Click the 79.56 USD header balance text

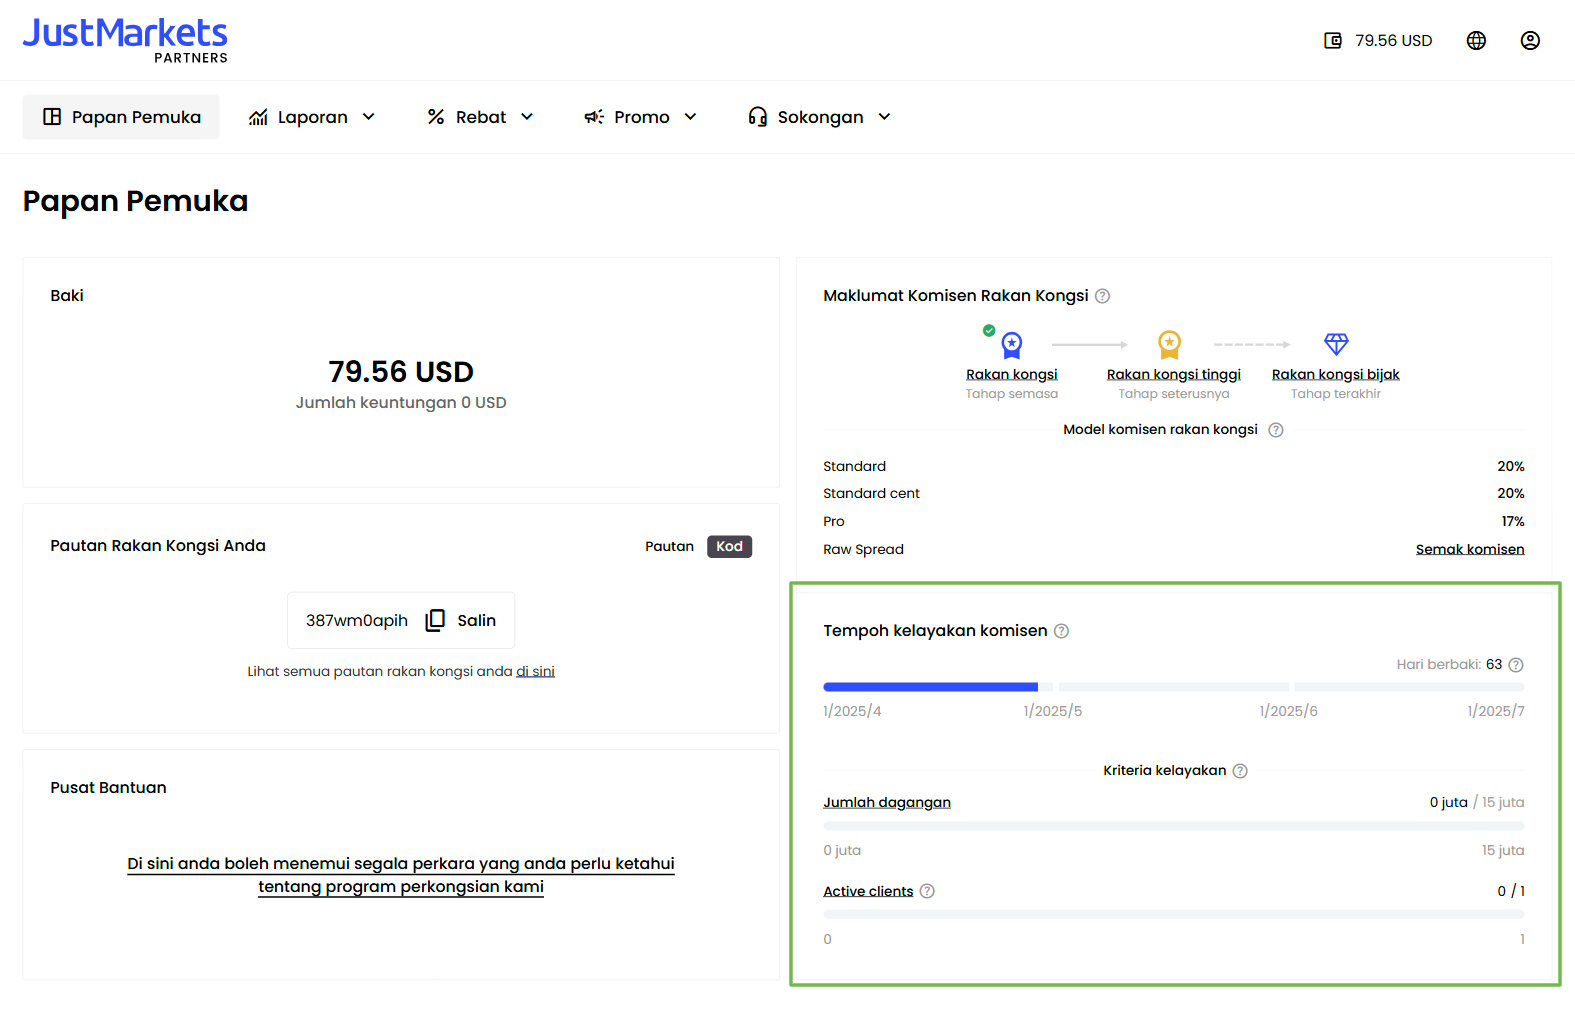click(1393, 41)
